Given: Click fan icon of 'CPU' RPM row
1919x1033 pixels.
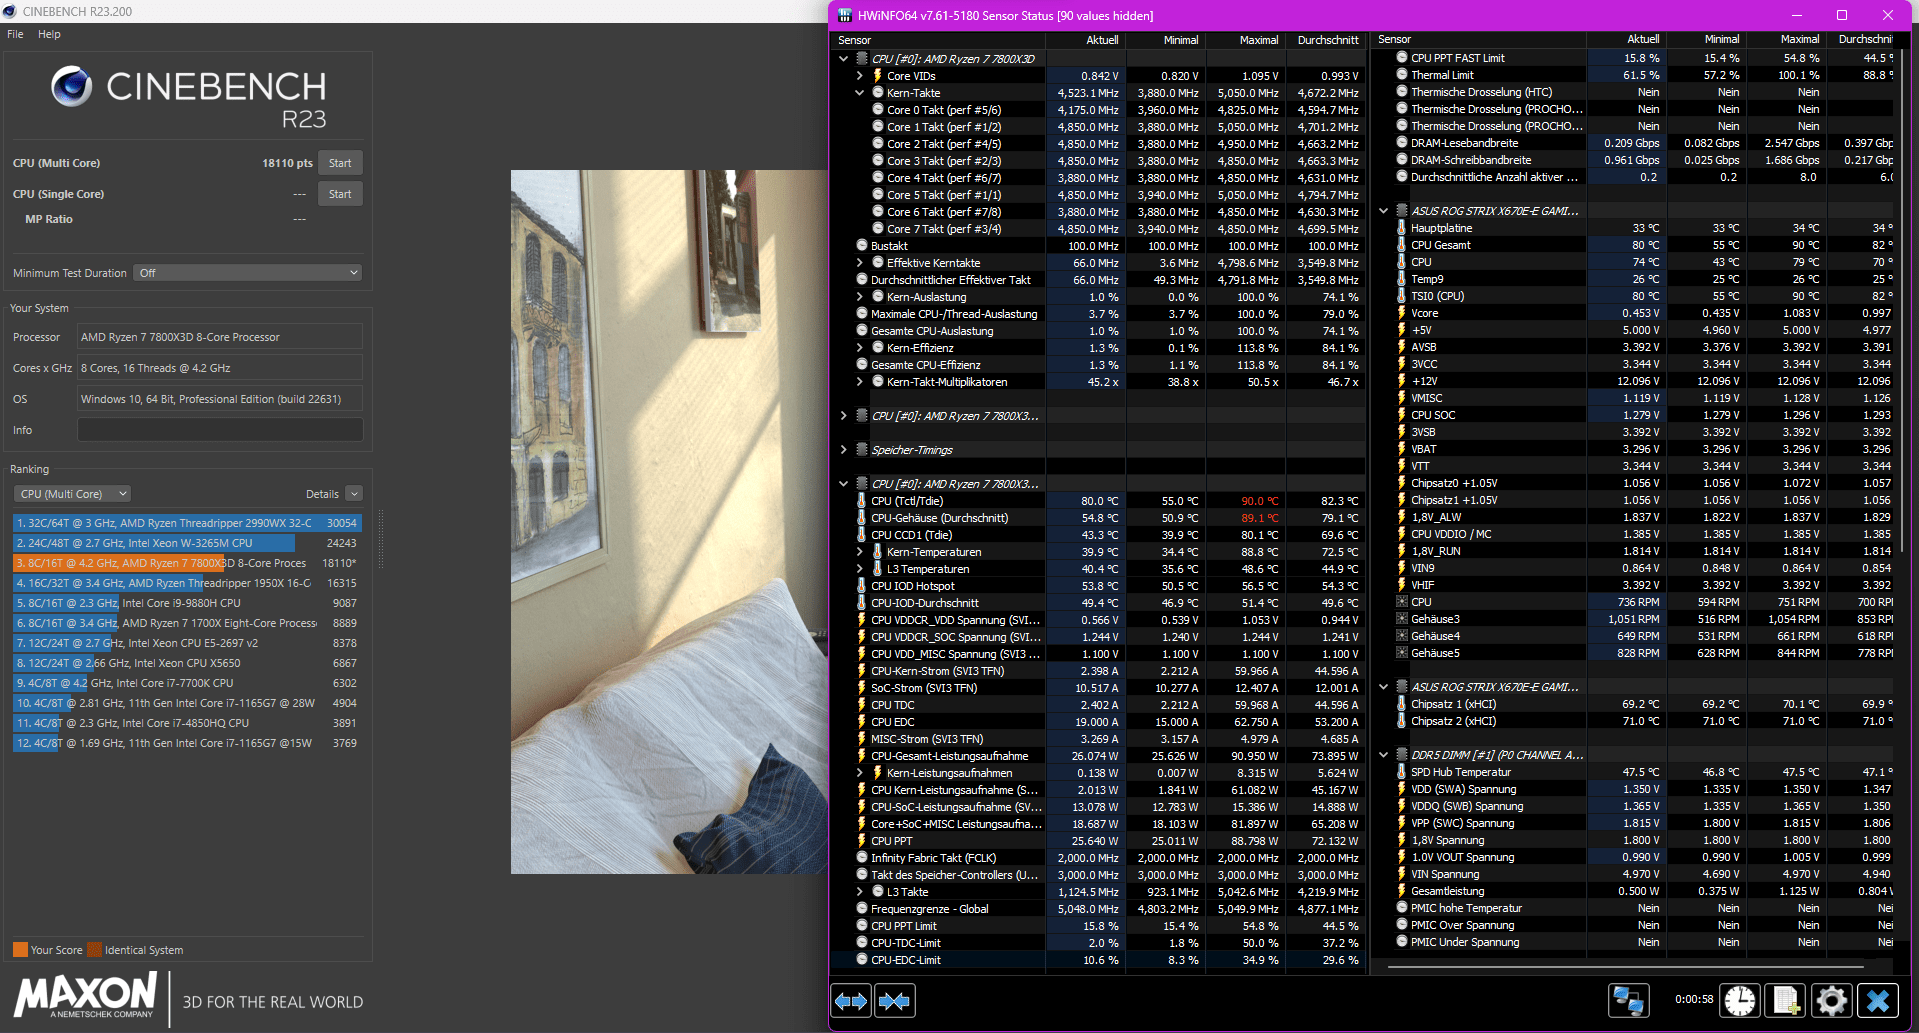Looking at the screenshot, I should (x=1402, y=602).
